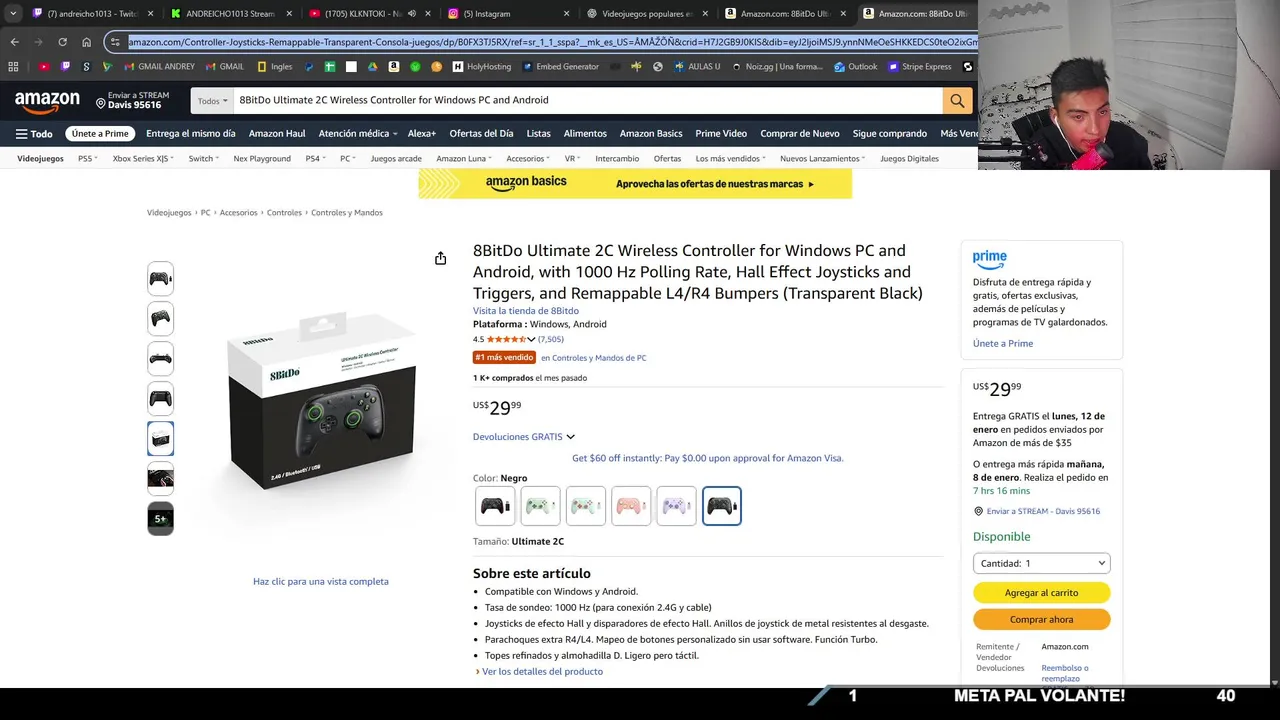The image size is (1280, 720).
Task: Click the amazon basics promo banner
Action: [x=635, y=184]
